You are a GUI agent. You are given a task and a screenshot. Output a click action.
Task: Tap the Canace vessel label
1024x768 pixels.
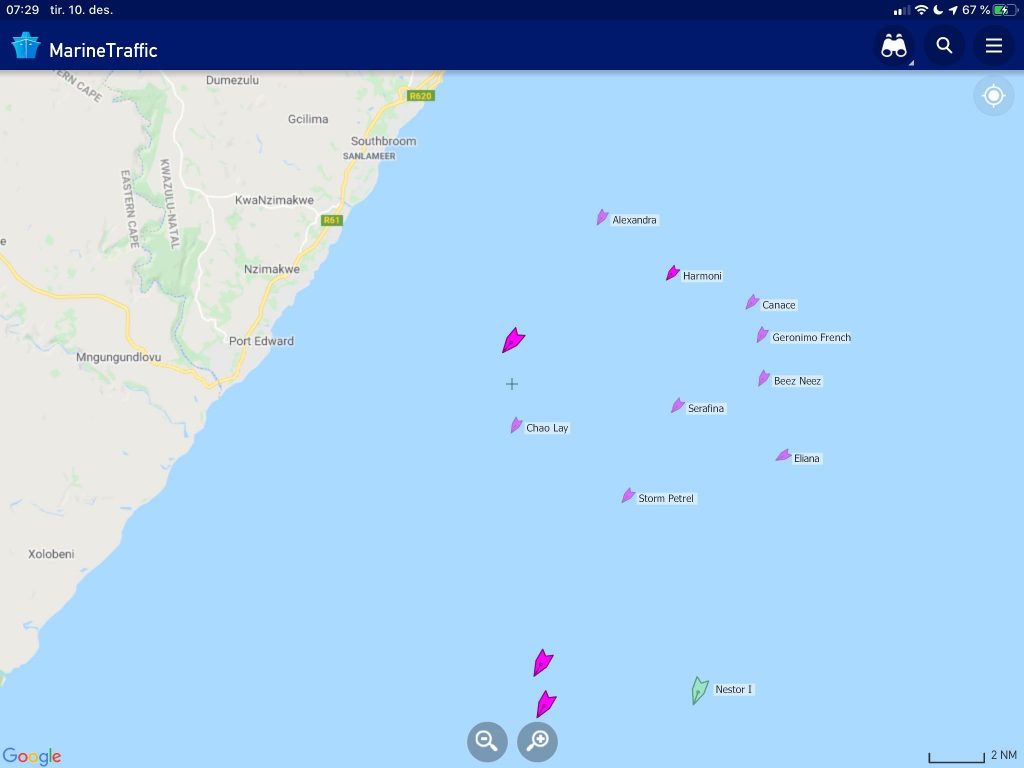[x=779, y=305]
